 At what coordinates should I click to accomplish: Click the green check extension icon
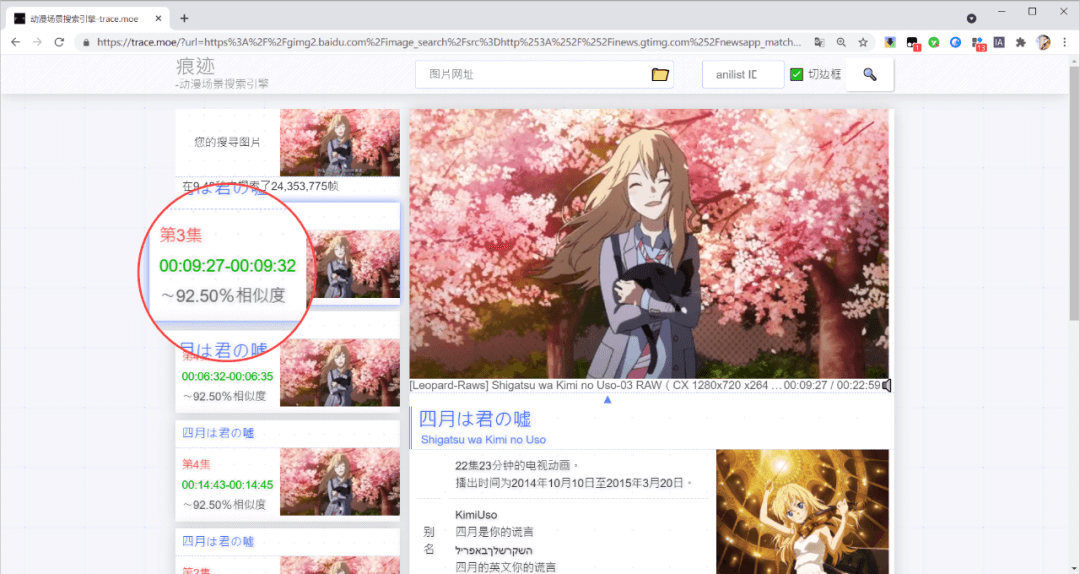(x=934, y=42)
